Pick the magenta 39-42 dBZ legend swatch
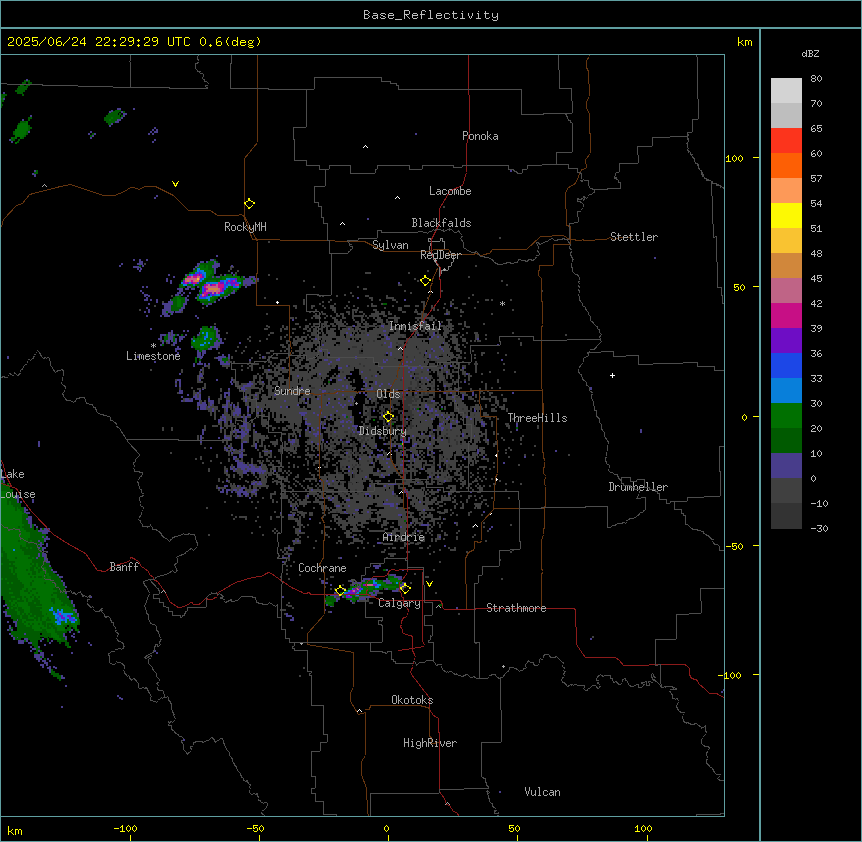Viewport: 862px width, 842px height. click(x=786, y=315)
